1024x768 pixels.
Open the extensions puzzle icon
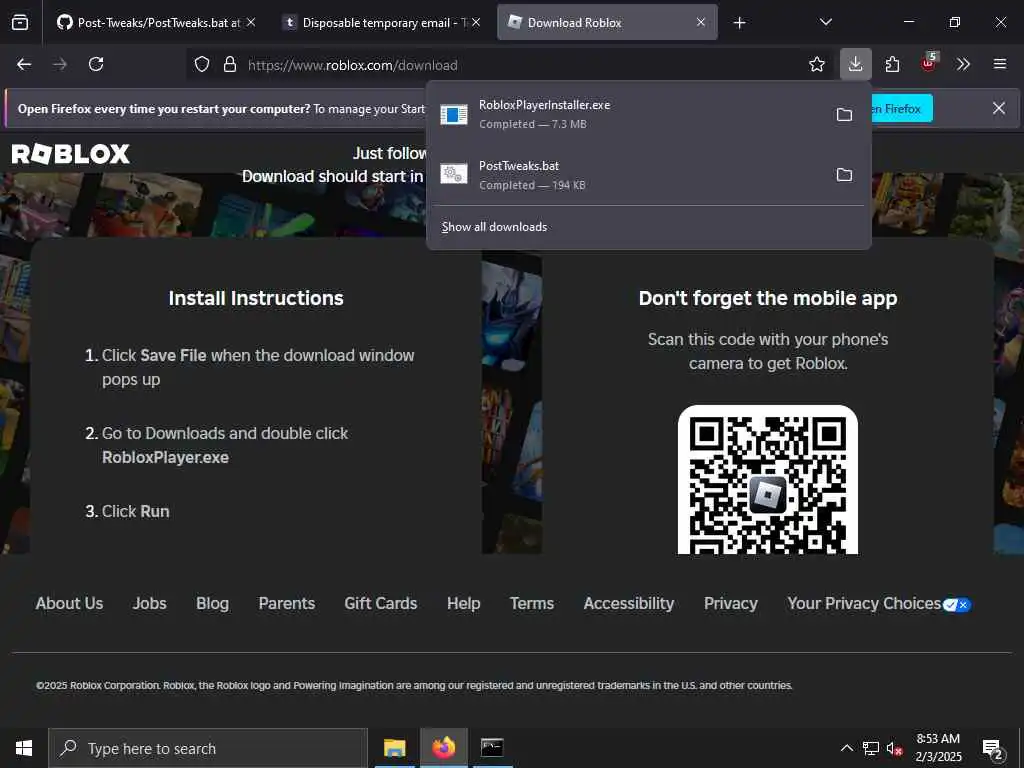pos(892,64)
